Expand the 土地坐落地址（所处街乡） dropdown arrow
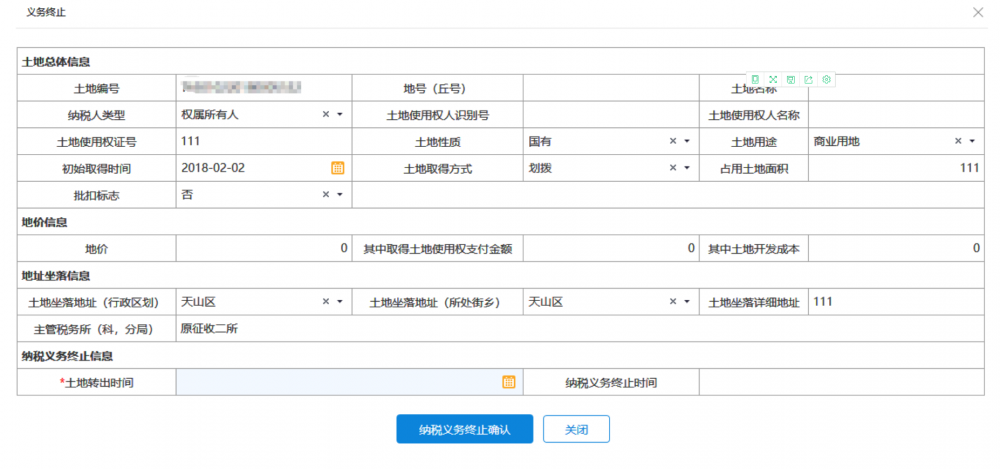Image resolution: width=1000 pixels, height=469 pixels. [687, 302]
